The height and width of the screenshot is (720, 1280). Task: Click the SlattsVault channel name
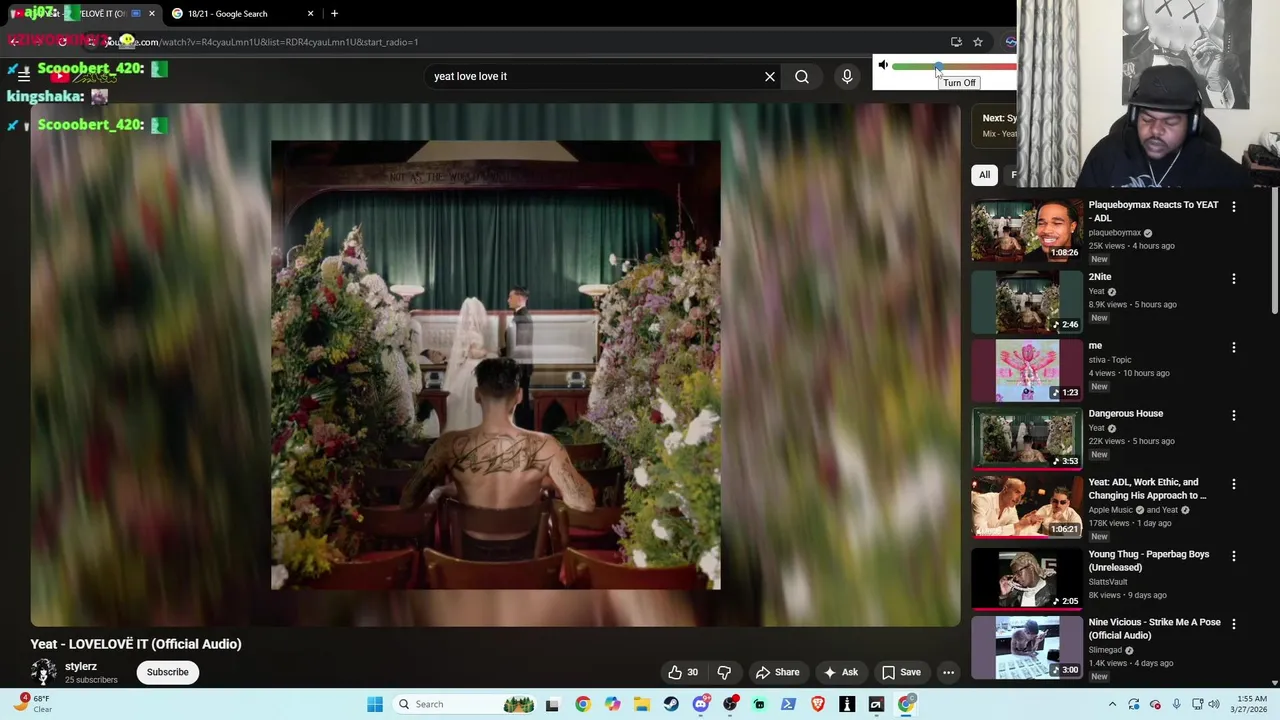(x=1108, y=582)
